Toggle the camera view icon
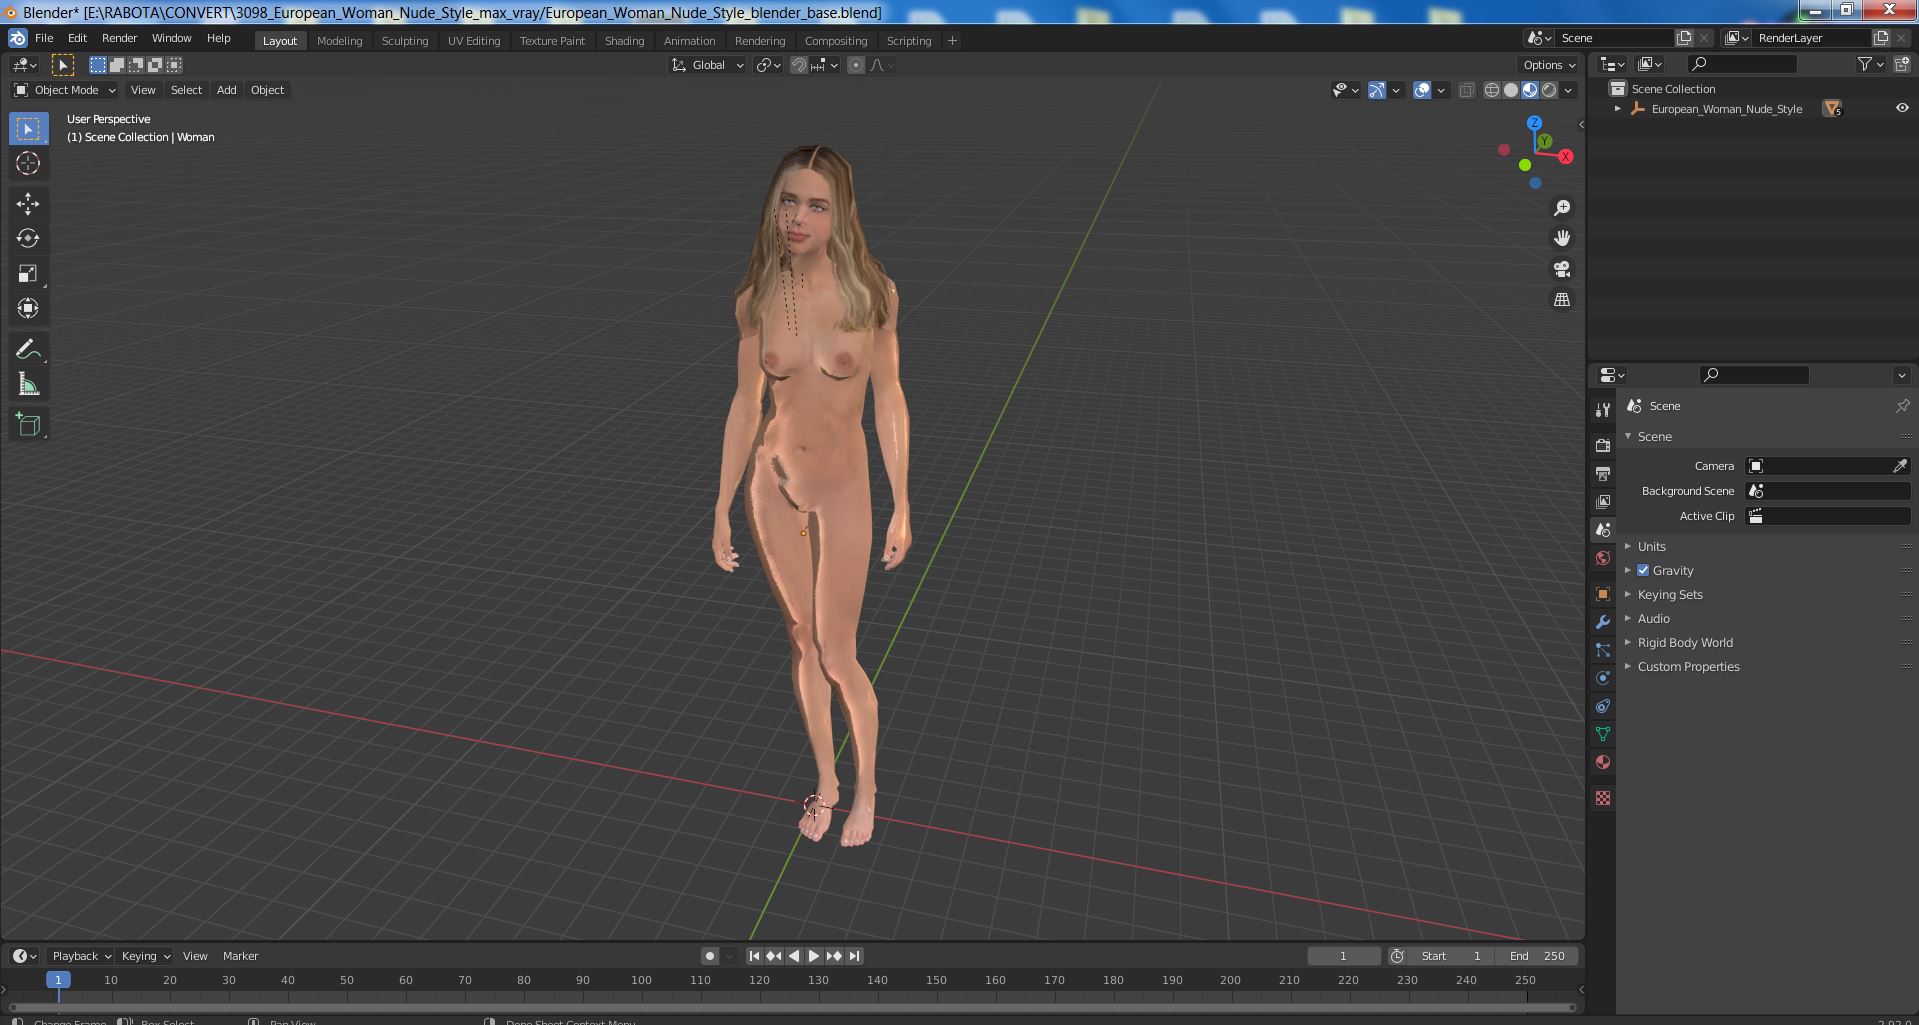This screenshot has height=1025, width=1919. tap(1561, 269)
